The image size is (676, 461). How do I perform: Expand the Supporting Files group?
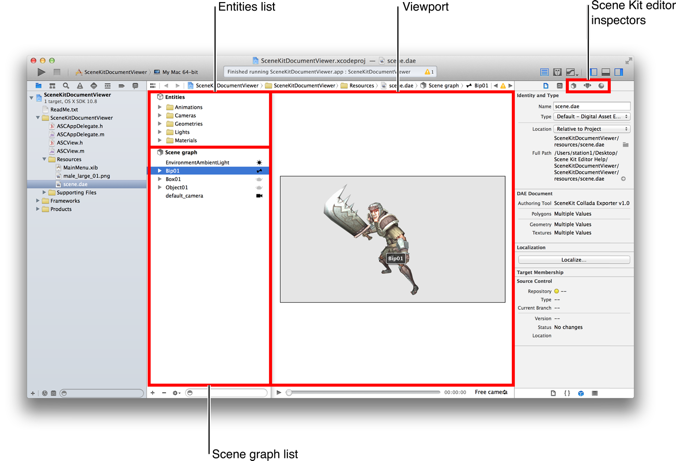[x=44, y=192]
